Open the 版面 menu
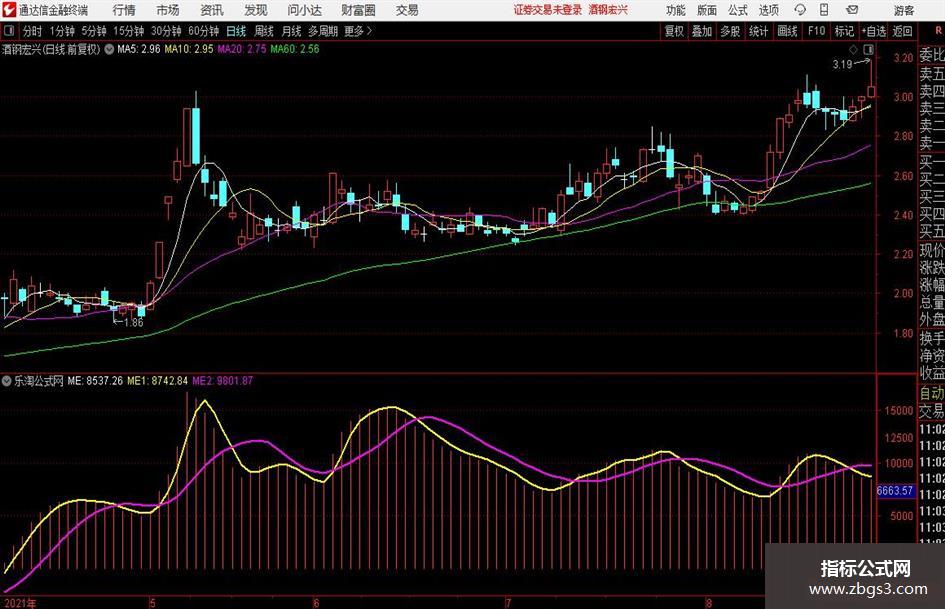Viewport: 945px width, 609px height. (706, 10)
